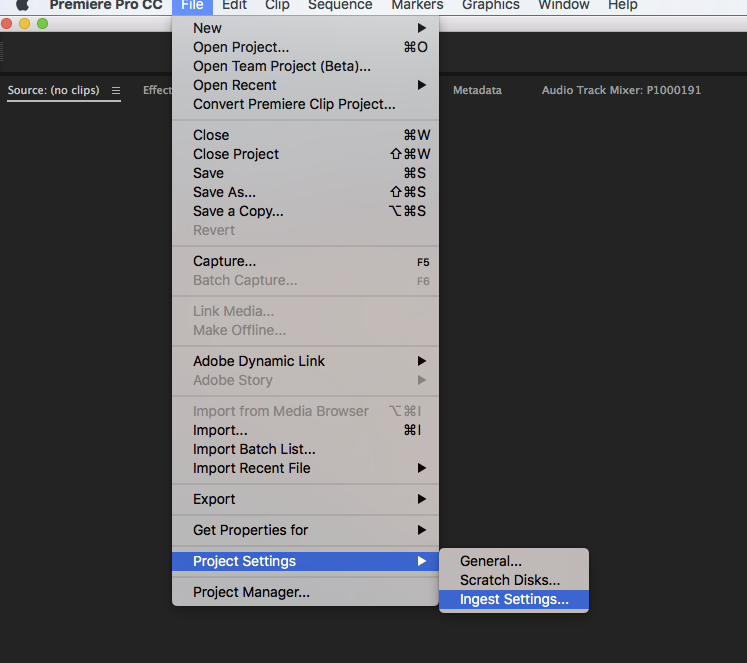Select Close Project menu item
Viewport: 747px width, 663px height.
coord(305,154)
